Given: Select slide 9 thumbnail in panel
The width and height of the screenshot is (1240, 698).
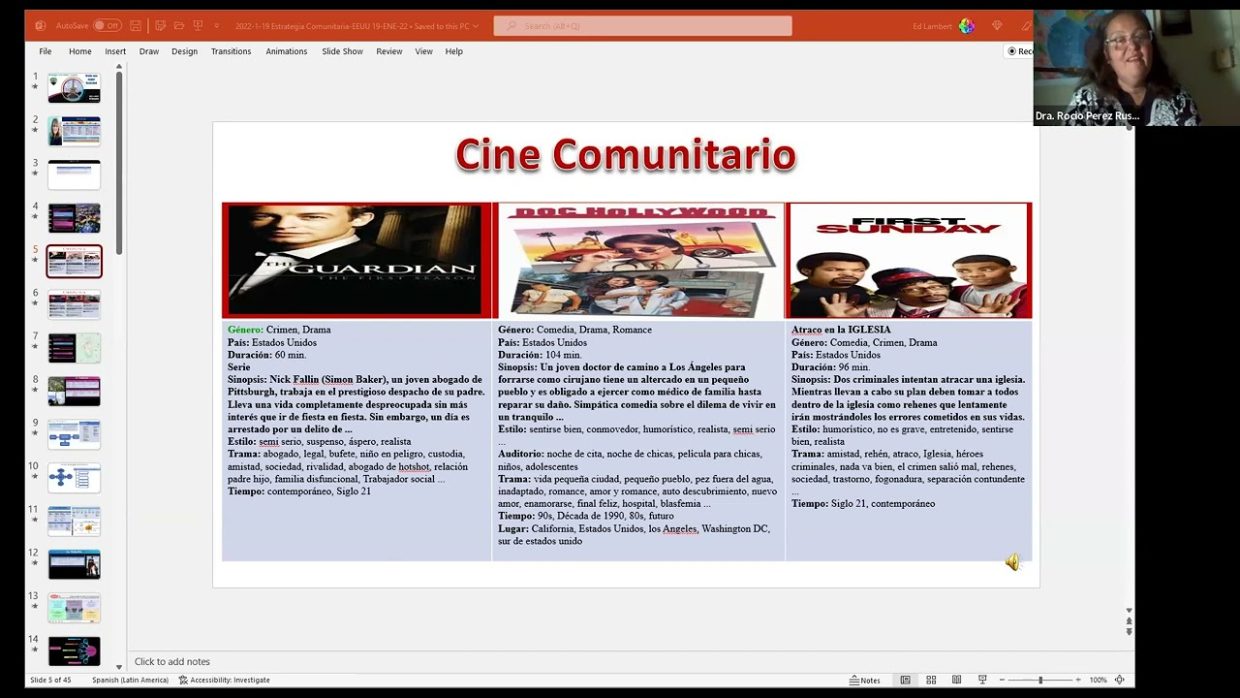Looking at the screenshot, I should coord(74,434).
